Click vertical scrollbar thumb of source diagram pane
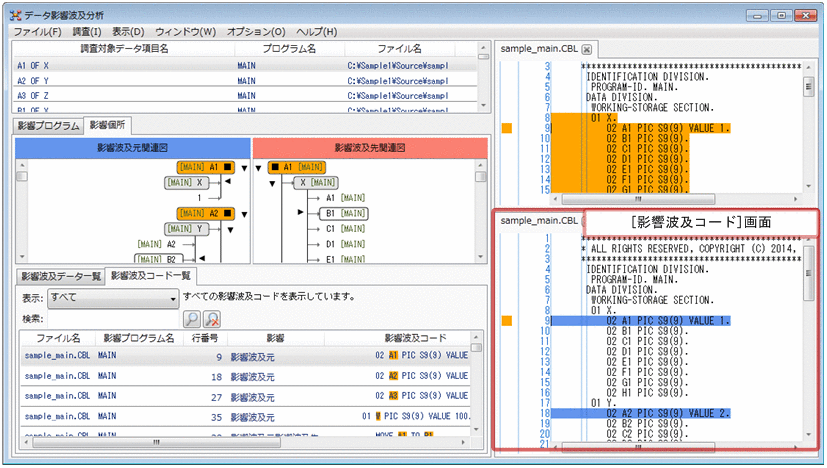 [22, 176]
